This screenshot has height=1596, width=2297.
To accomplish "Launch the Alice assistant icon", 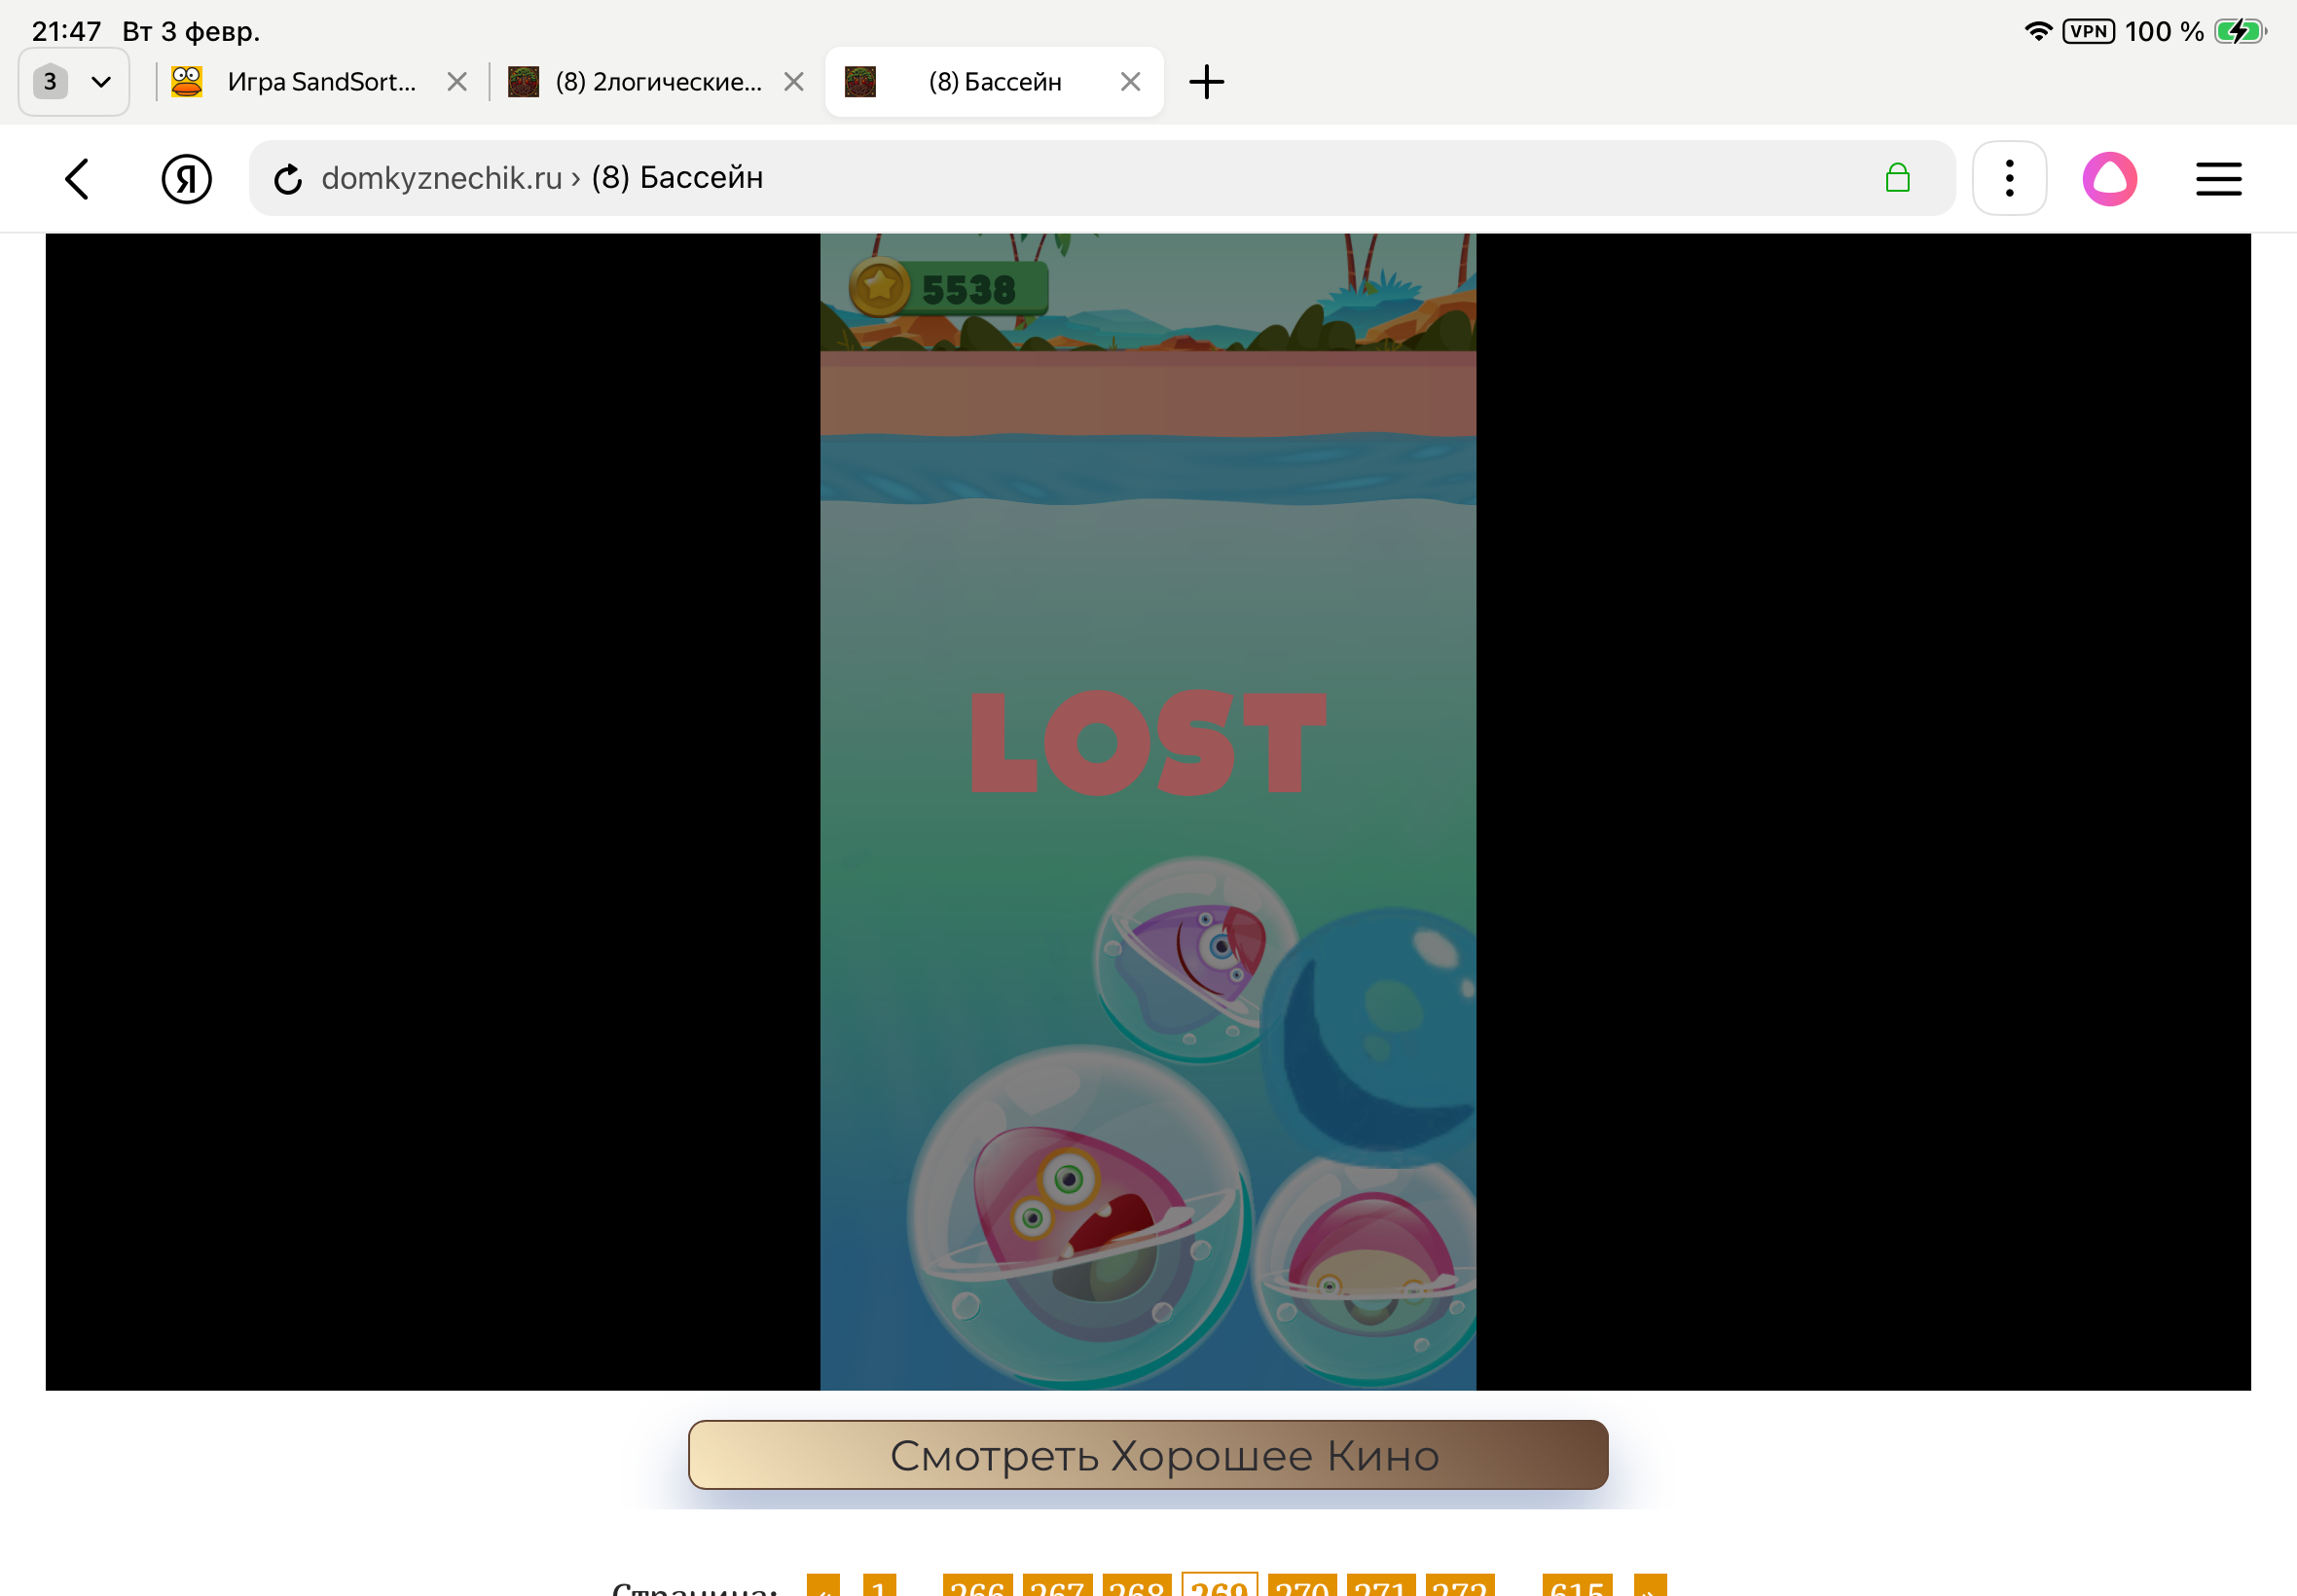I will [2109, 179].
